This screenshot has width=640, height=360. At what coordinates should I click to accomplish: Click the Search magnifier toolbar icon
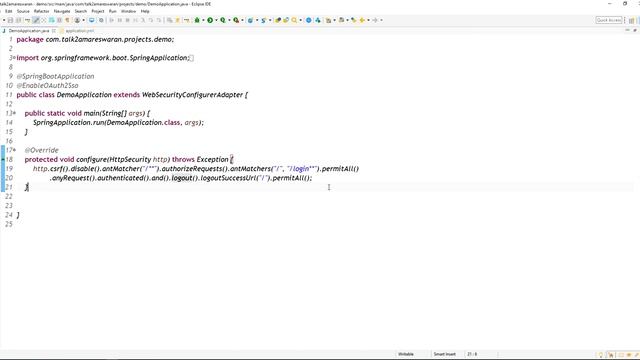tap(294, 20)
